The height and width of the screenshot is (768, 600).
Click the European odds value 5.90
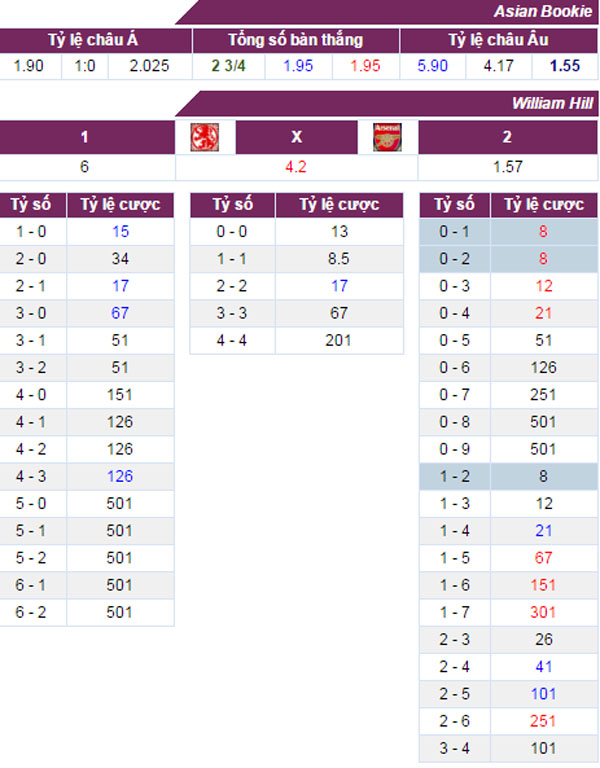432,66
